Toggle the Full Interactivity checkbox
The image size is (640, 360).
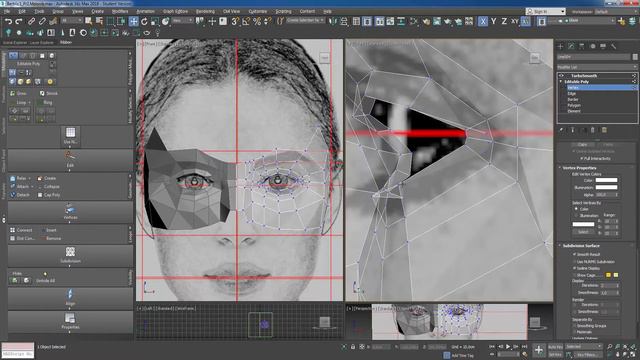coord(582,158)
